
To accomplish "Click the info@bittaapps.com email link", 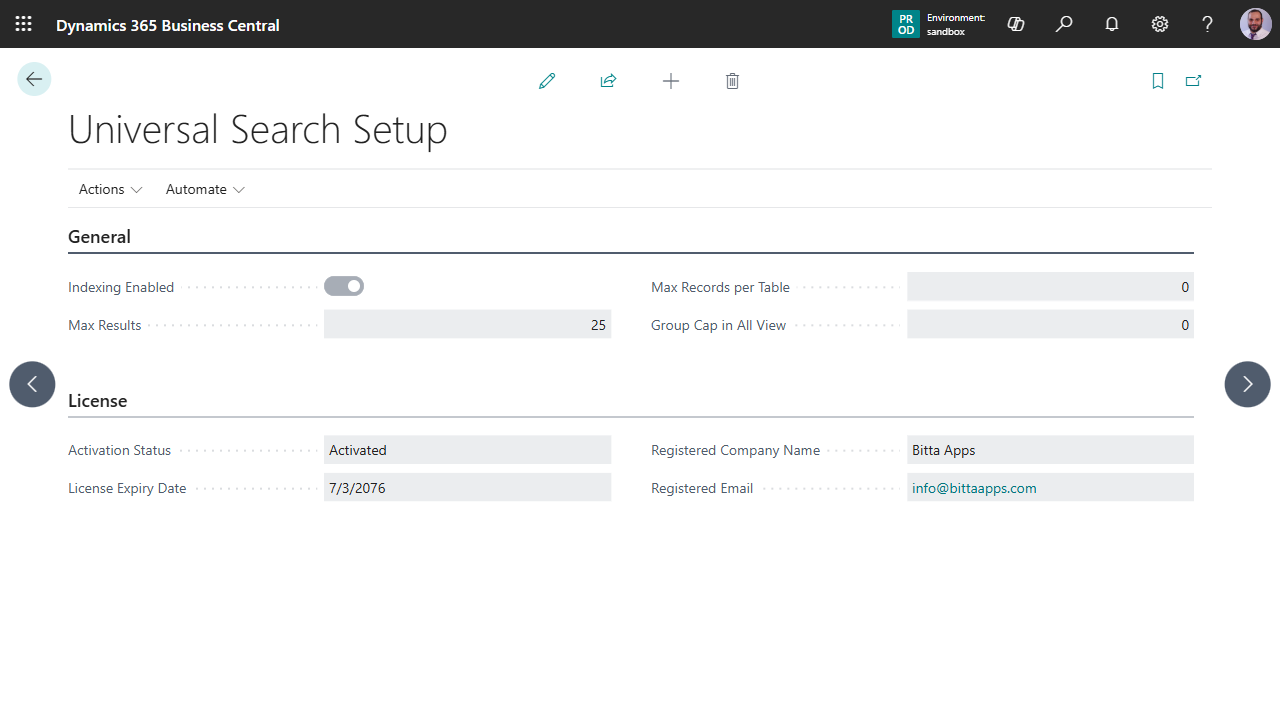I will (x=974, y=488).
